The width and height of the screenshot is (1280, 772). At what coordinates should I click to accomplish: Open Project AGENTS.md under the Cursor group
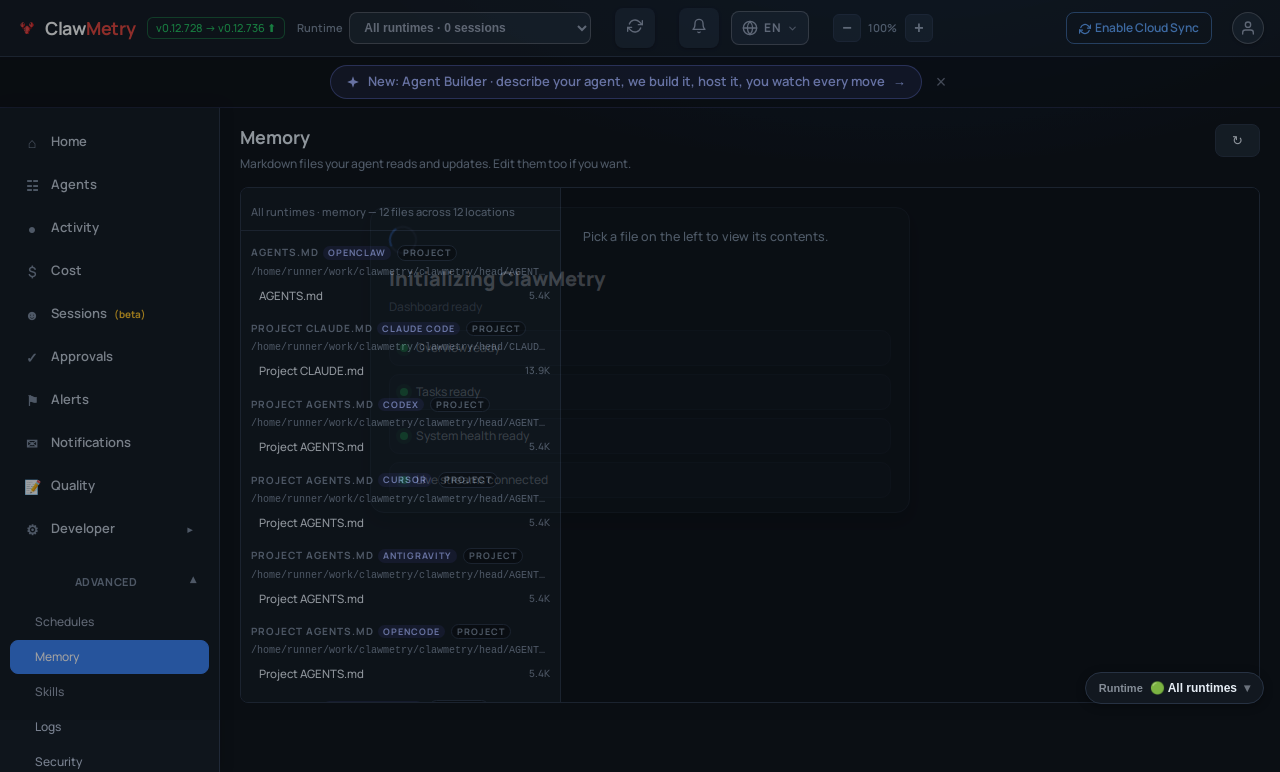click(x=400, y=523)
